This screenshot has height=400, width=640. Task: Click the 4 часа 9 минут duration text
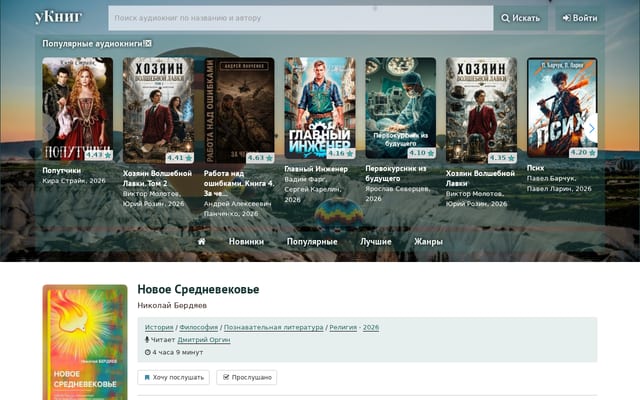pos(178,352)
